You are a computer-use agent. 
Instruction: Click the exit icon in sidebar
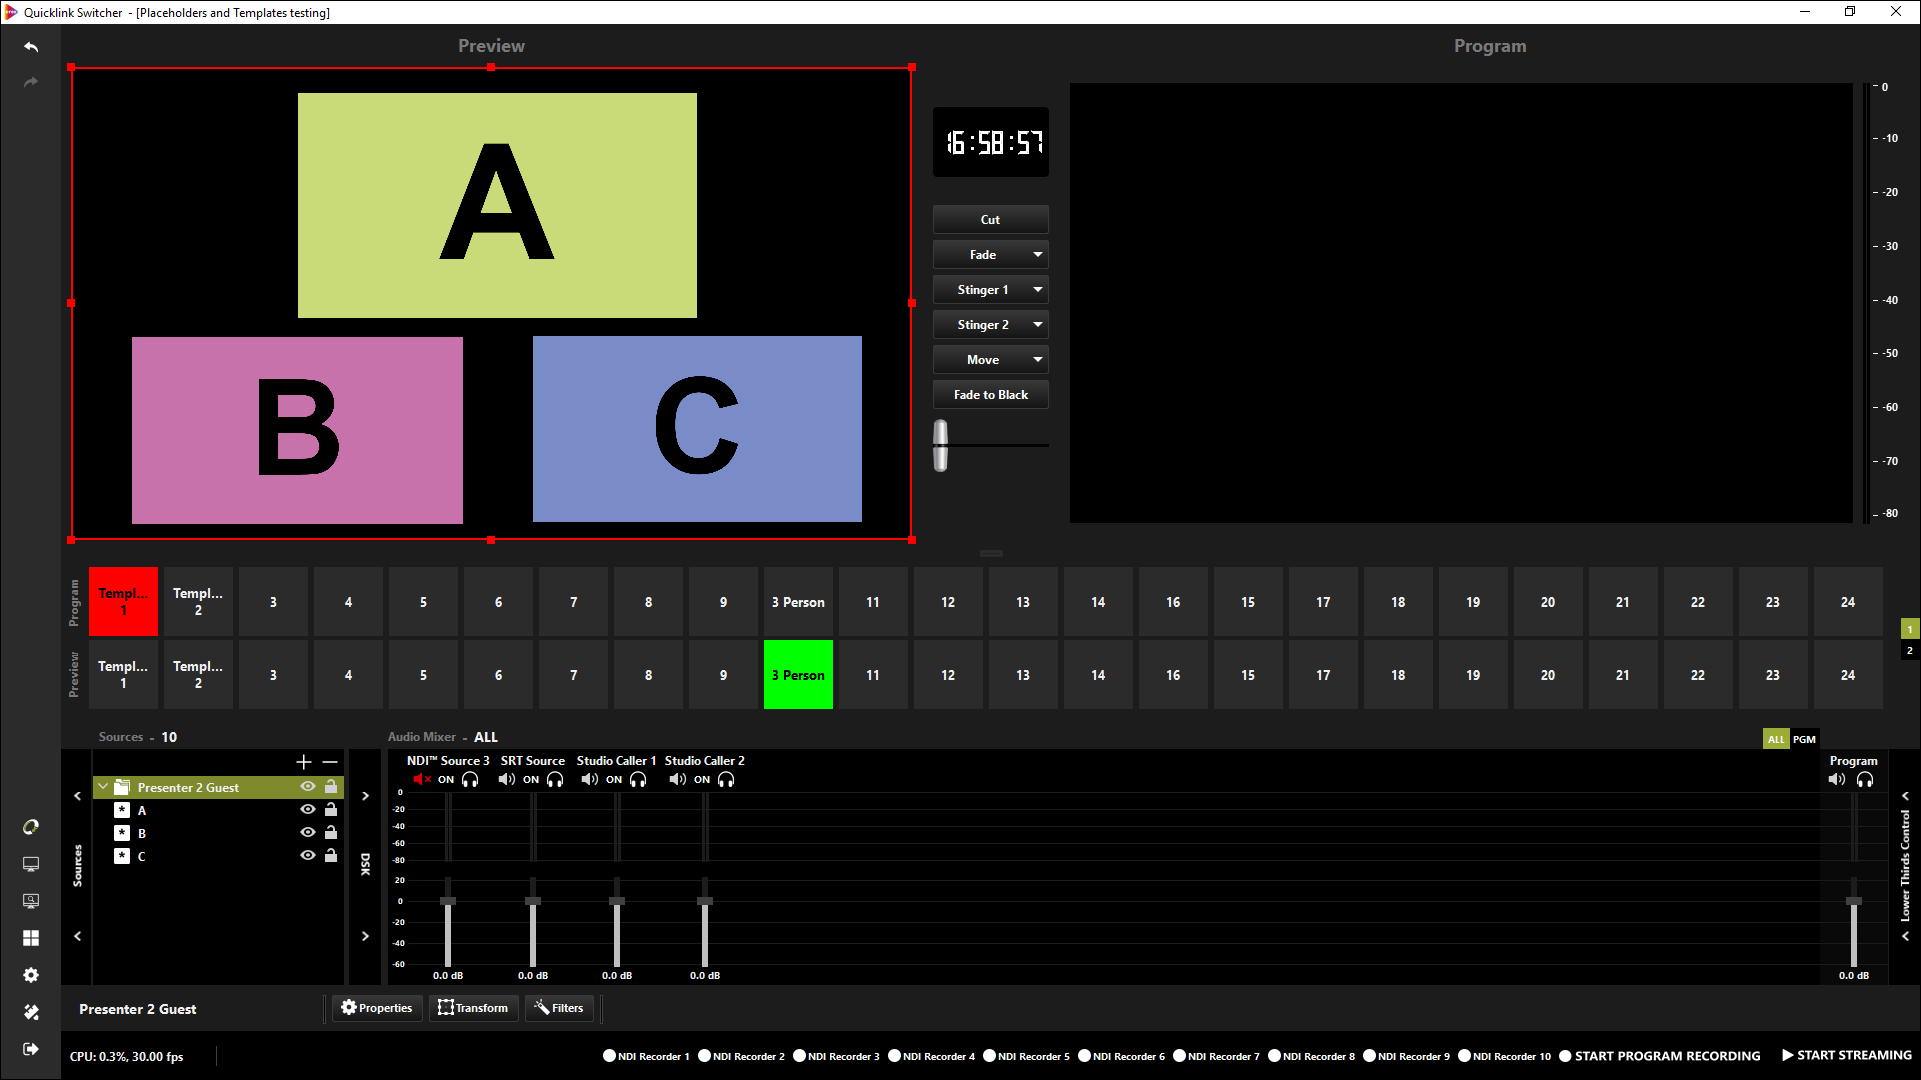point(31,1049)
